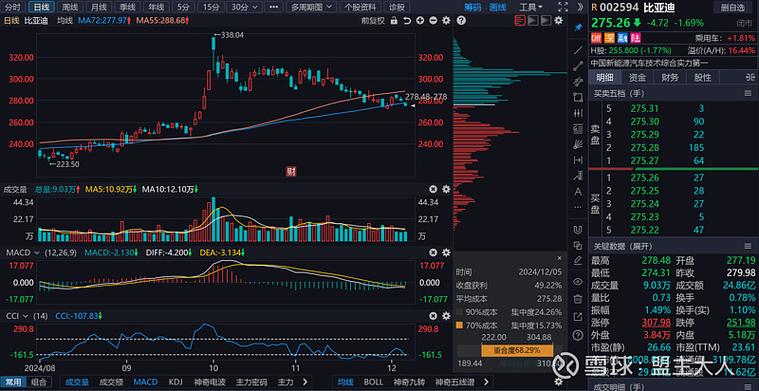Close the CCI indicator panel
This screenshot has width=759, height=391.
click(x=433, y=316)
